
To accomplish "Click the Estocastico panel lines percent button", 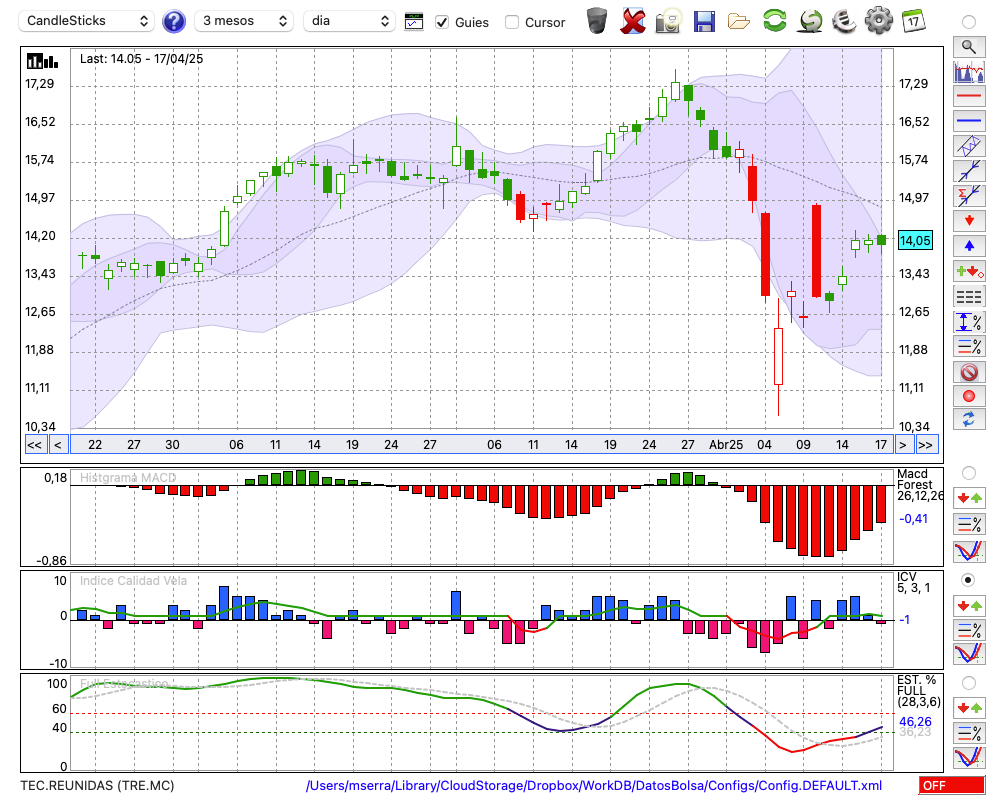I will point(969,732).
